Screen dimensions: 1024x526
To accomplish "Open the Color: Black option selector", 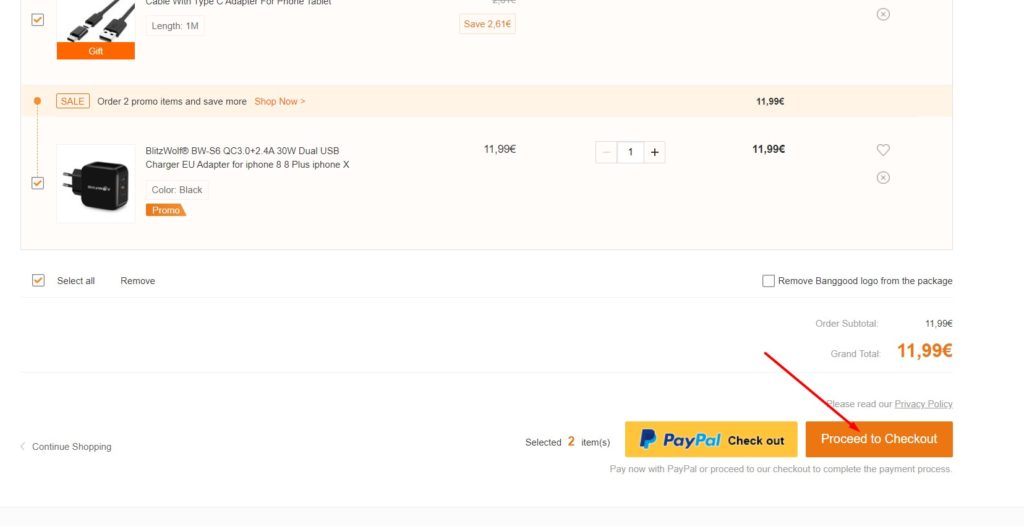I will pos(177,189).
